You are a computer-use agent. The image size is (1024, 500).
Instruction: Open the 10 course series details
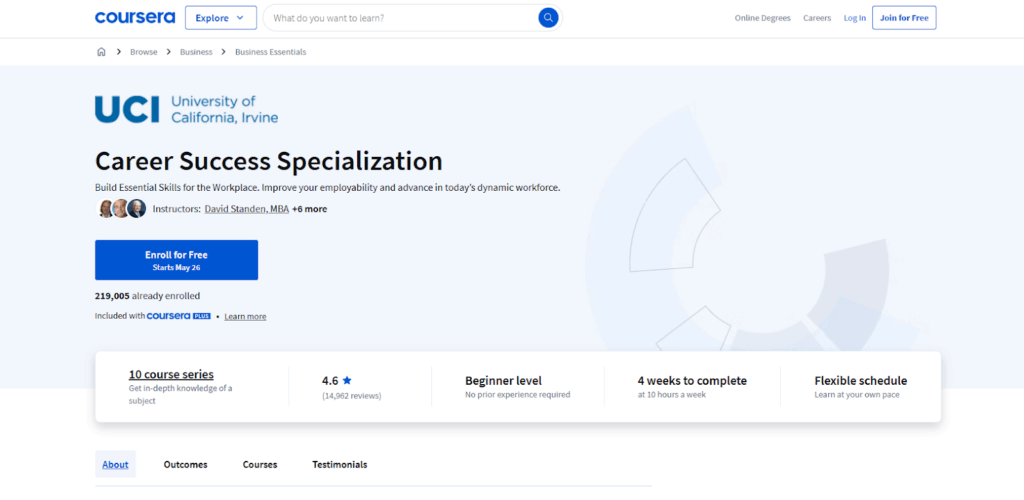pos(171,375)
